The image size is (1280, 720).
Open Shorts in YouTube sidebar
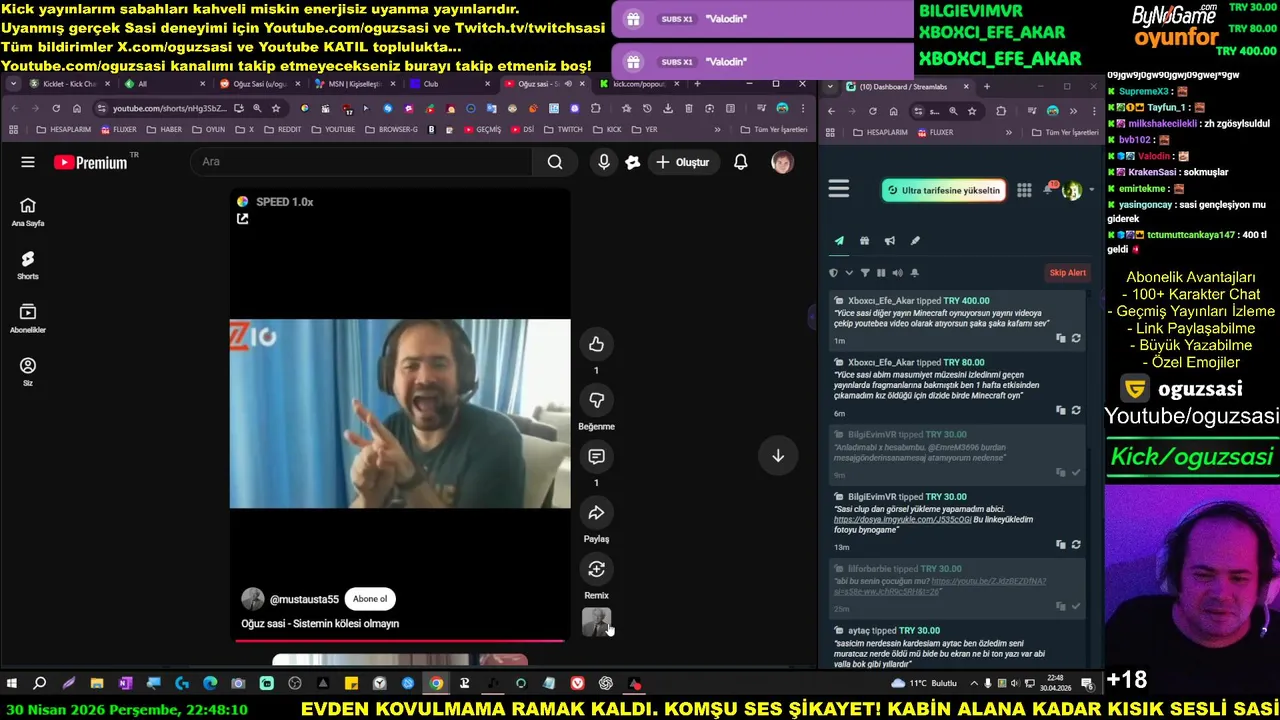(28, 265)
